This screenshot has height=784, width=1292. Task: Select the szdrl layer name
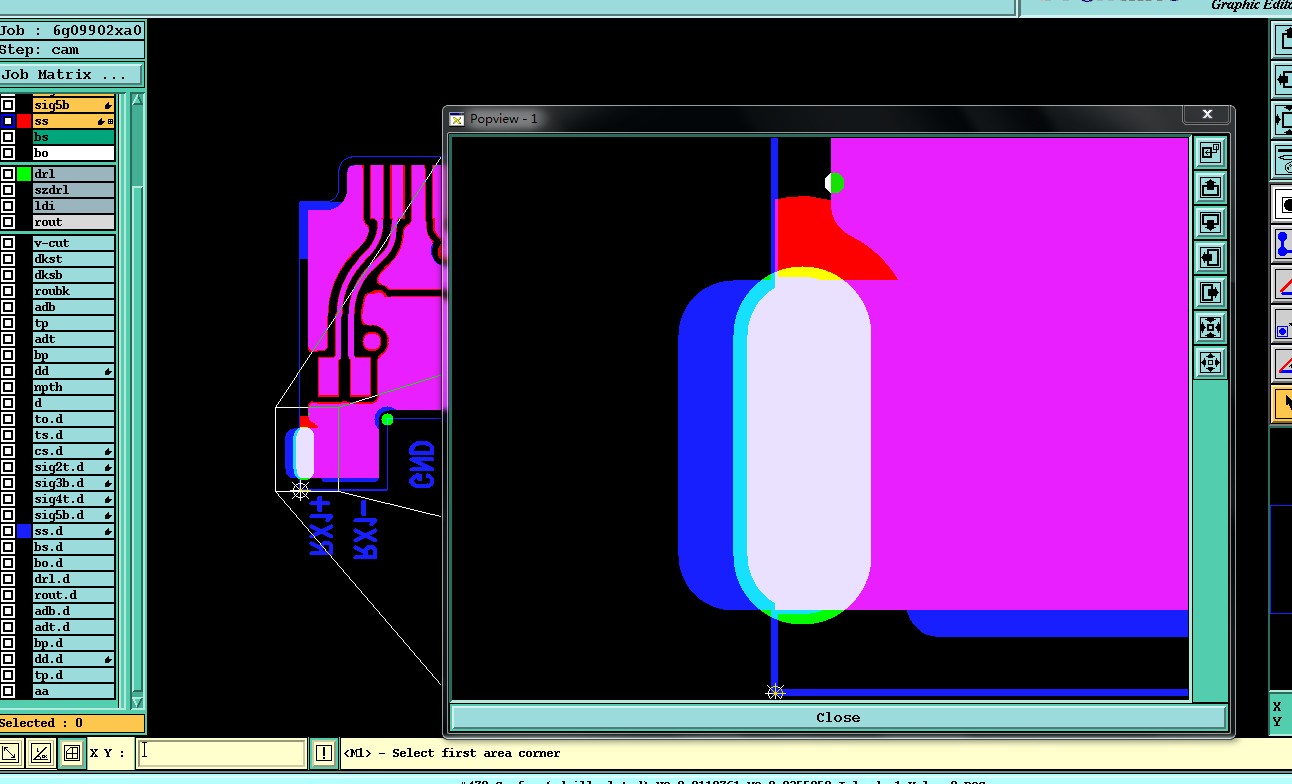coord(73,190)
